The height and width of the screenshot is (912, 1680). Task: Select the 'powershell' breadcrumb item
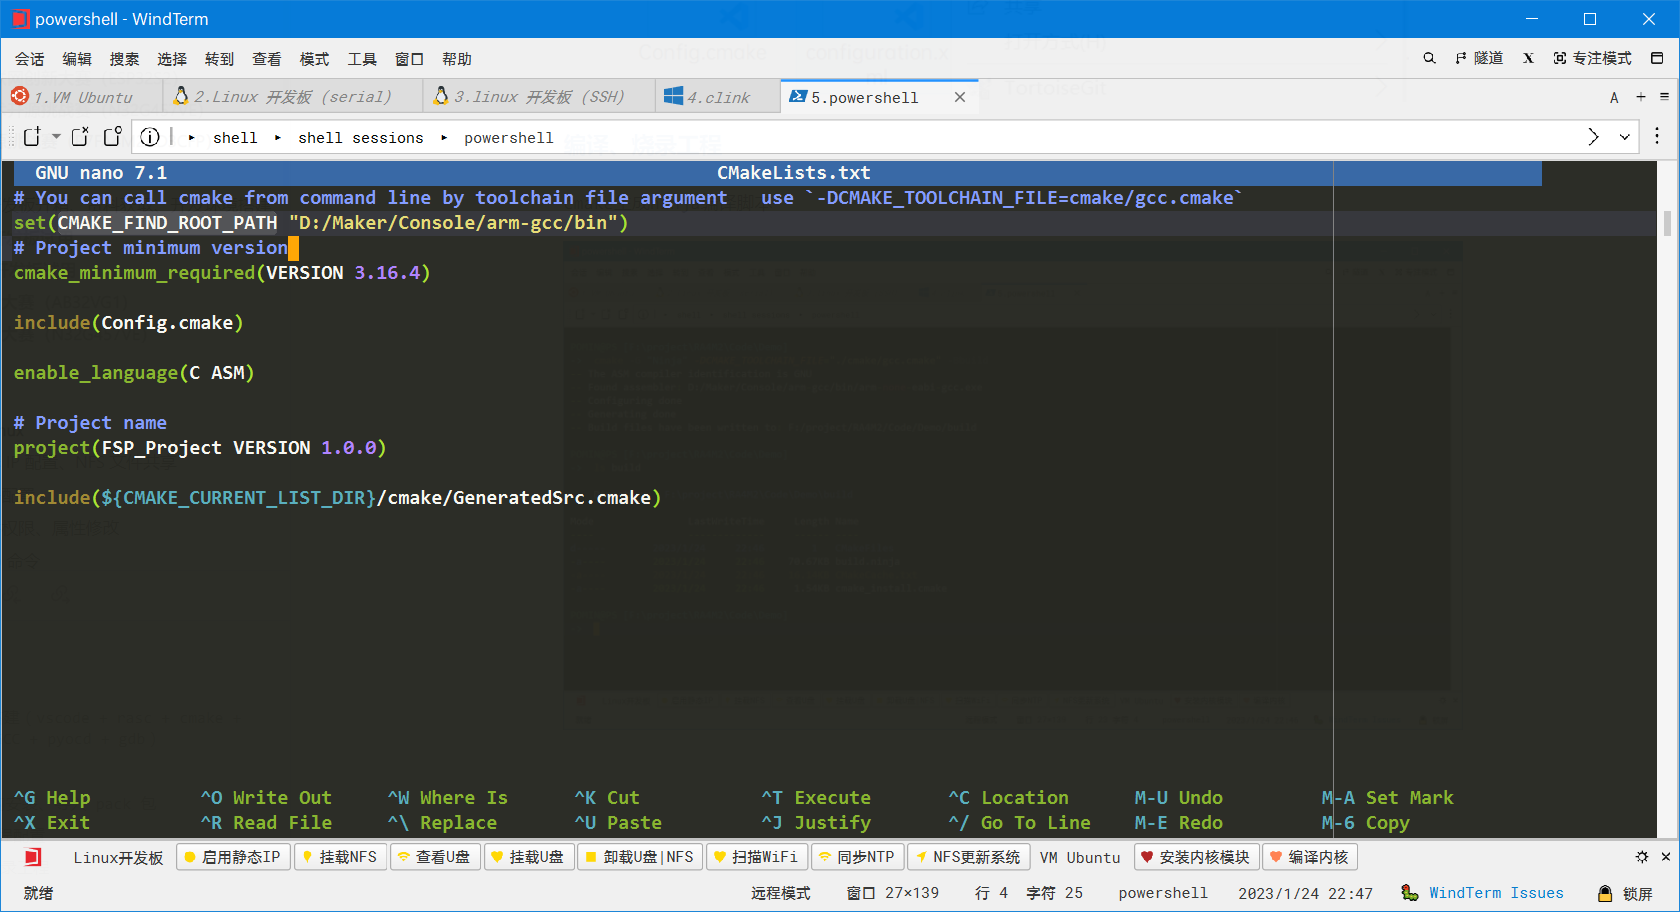(508, 138)
